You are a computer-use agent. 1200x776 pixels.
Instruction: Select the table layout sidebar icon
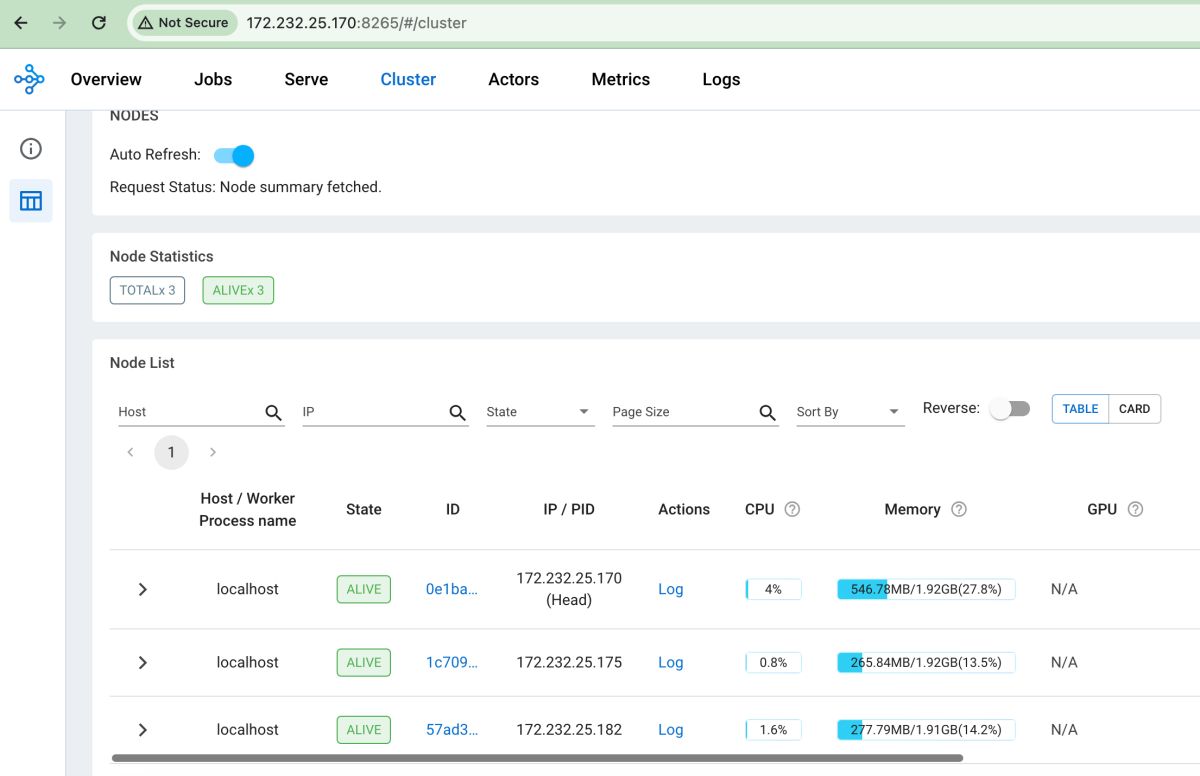click(x=31, y=201)
